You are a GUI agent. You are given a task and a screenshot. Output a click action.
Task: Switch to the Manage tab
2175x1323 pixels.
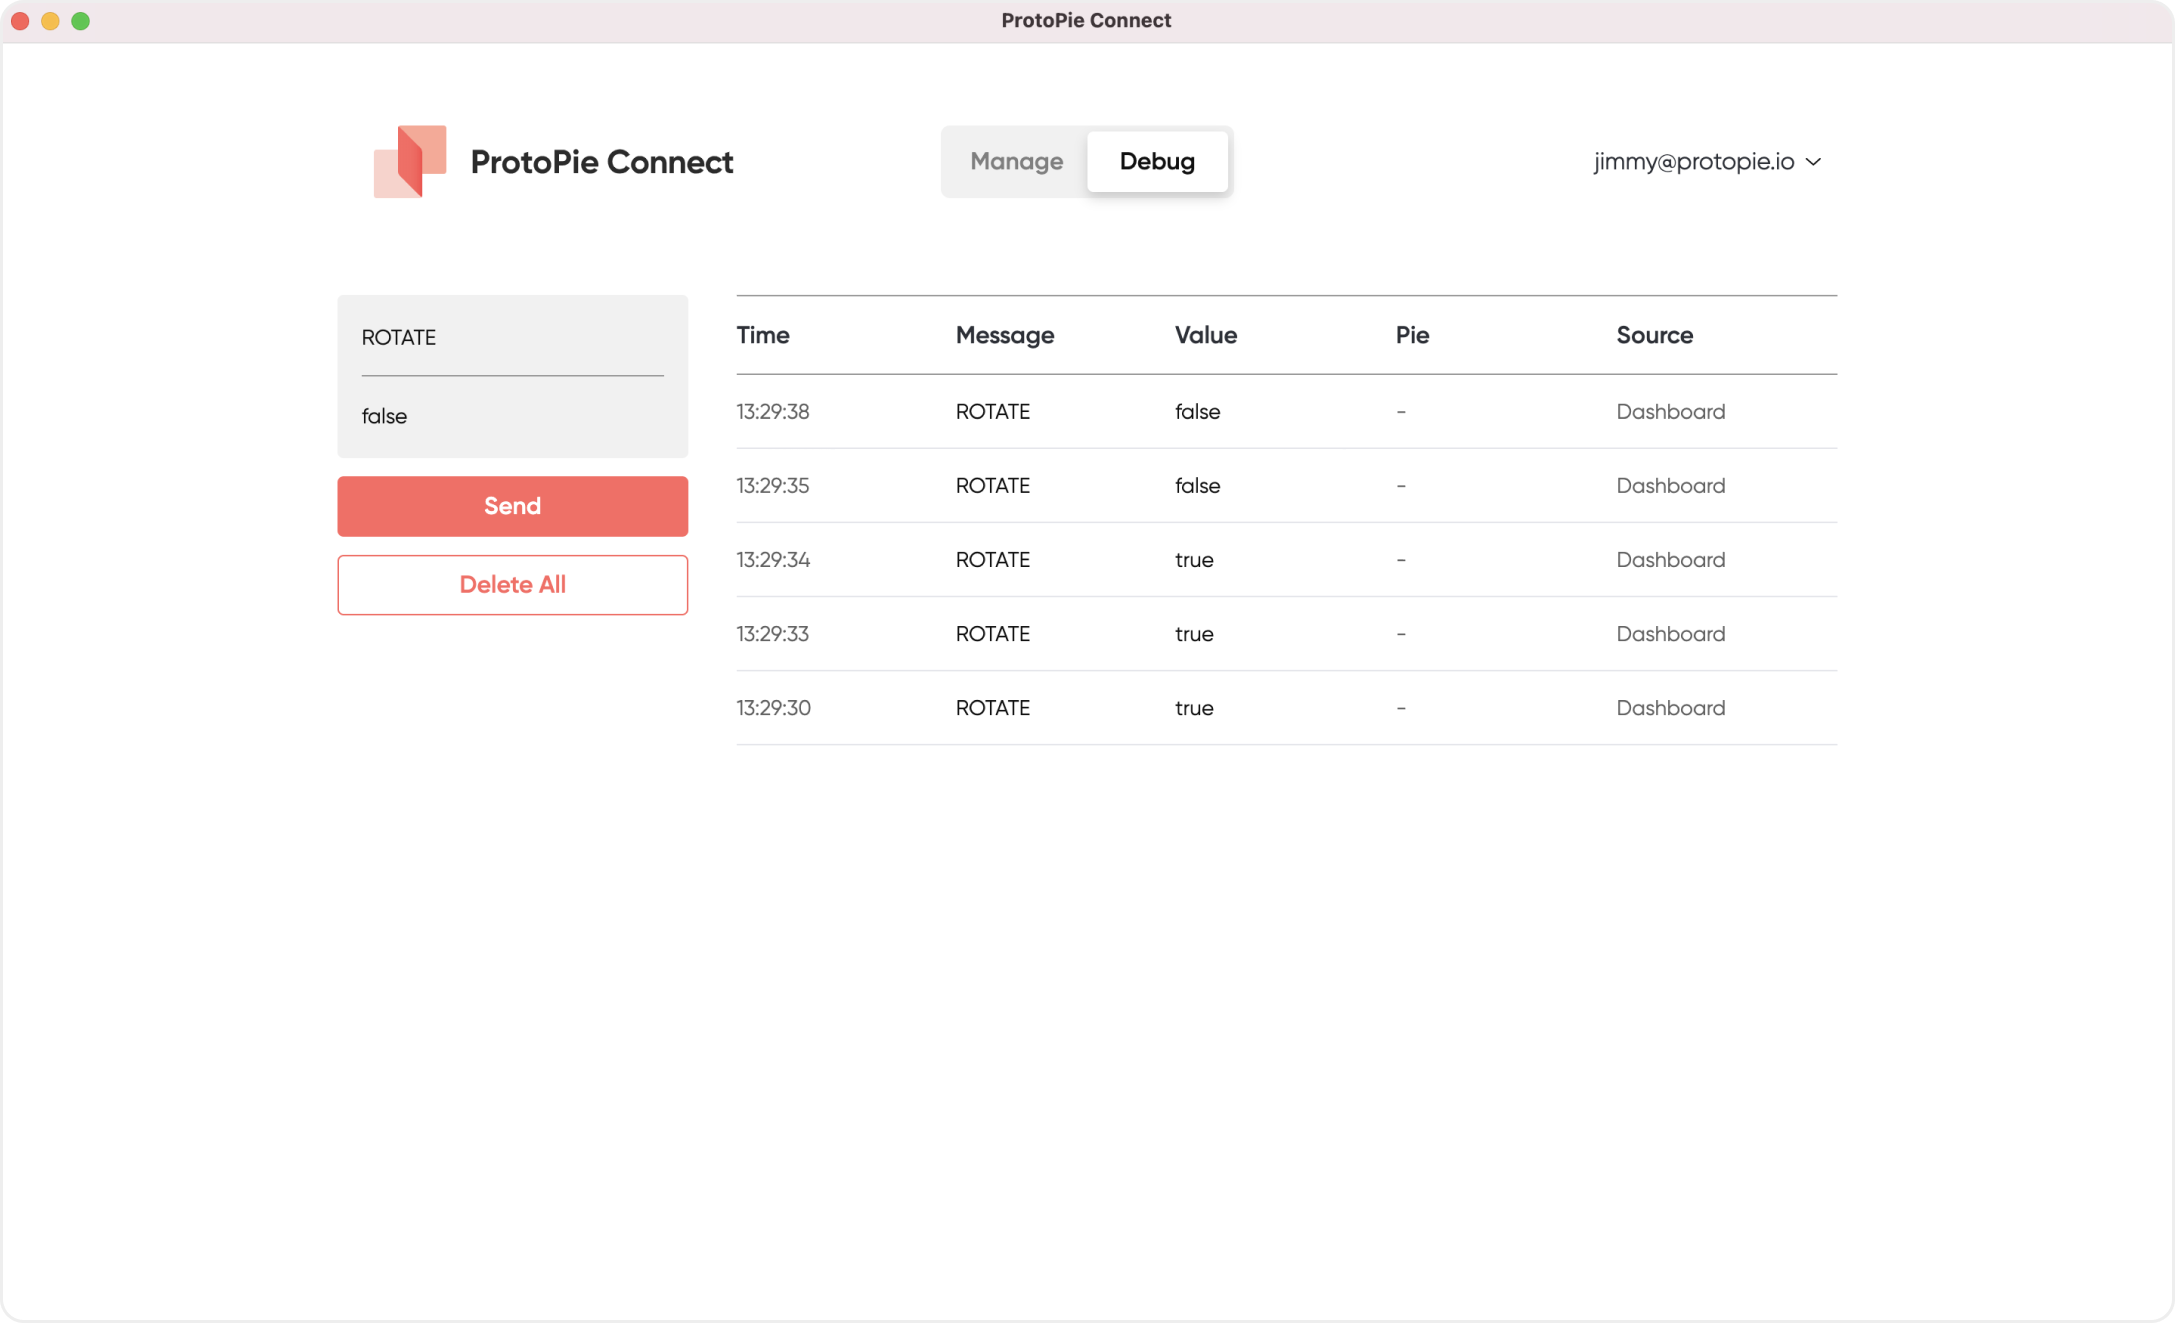coord(1016,161)
